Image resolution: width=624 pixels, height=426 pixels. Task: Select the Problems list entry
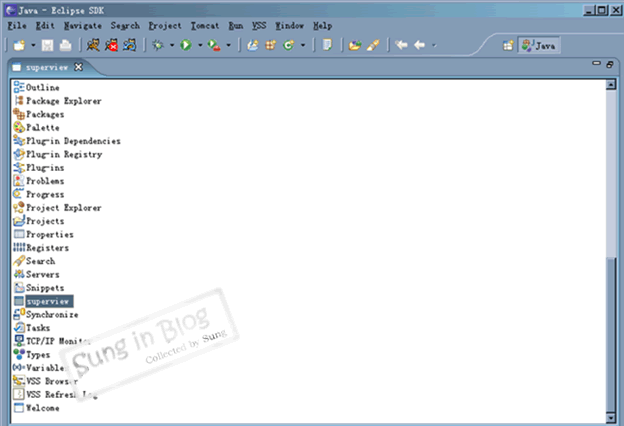click(39, 181)
